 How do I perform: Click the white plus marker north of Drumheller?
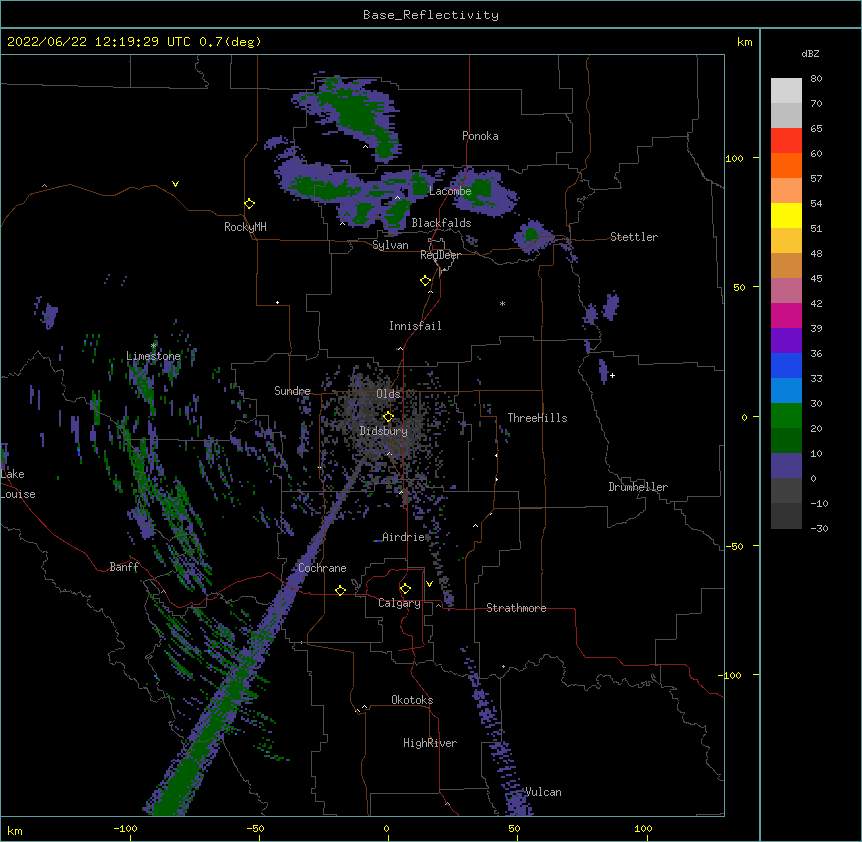click(x=612, y=375)
